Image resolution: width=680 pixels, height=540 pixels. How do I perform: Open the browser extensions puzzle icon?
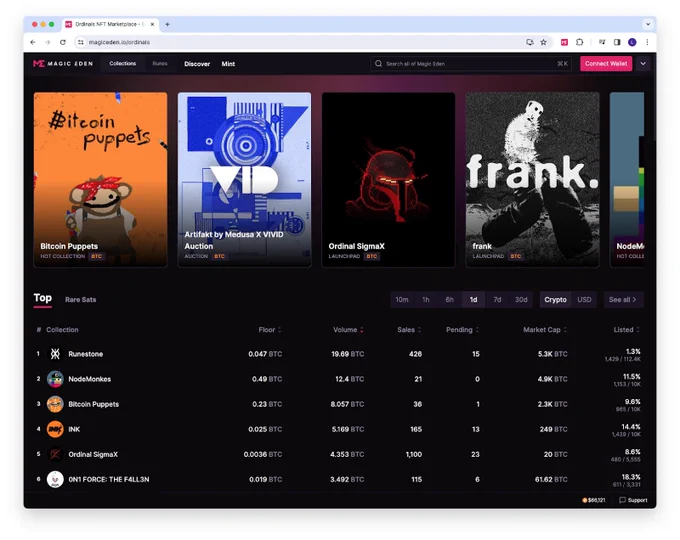pos(580,42)
